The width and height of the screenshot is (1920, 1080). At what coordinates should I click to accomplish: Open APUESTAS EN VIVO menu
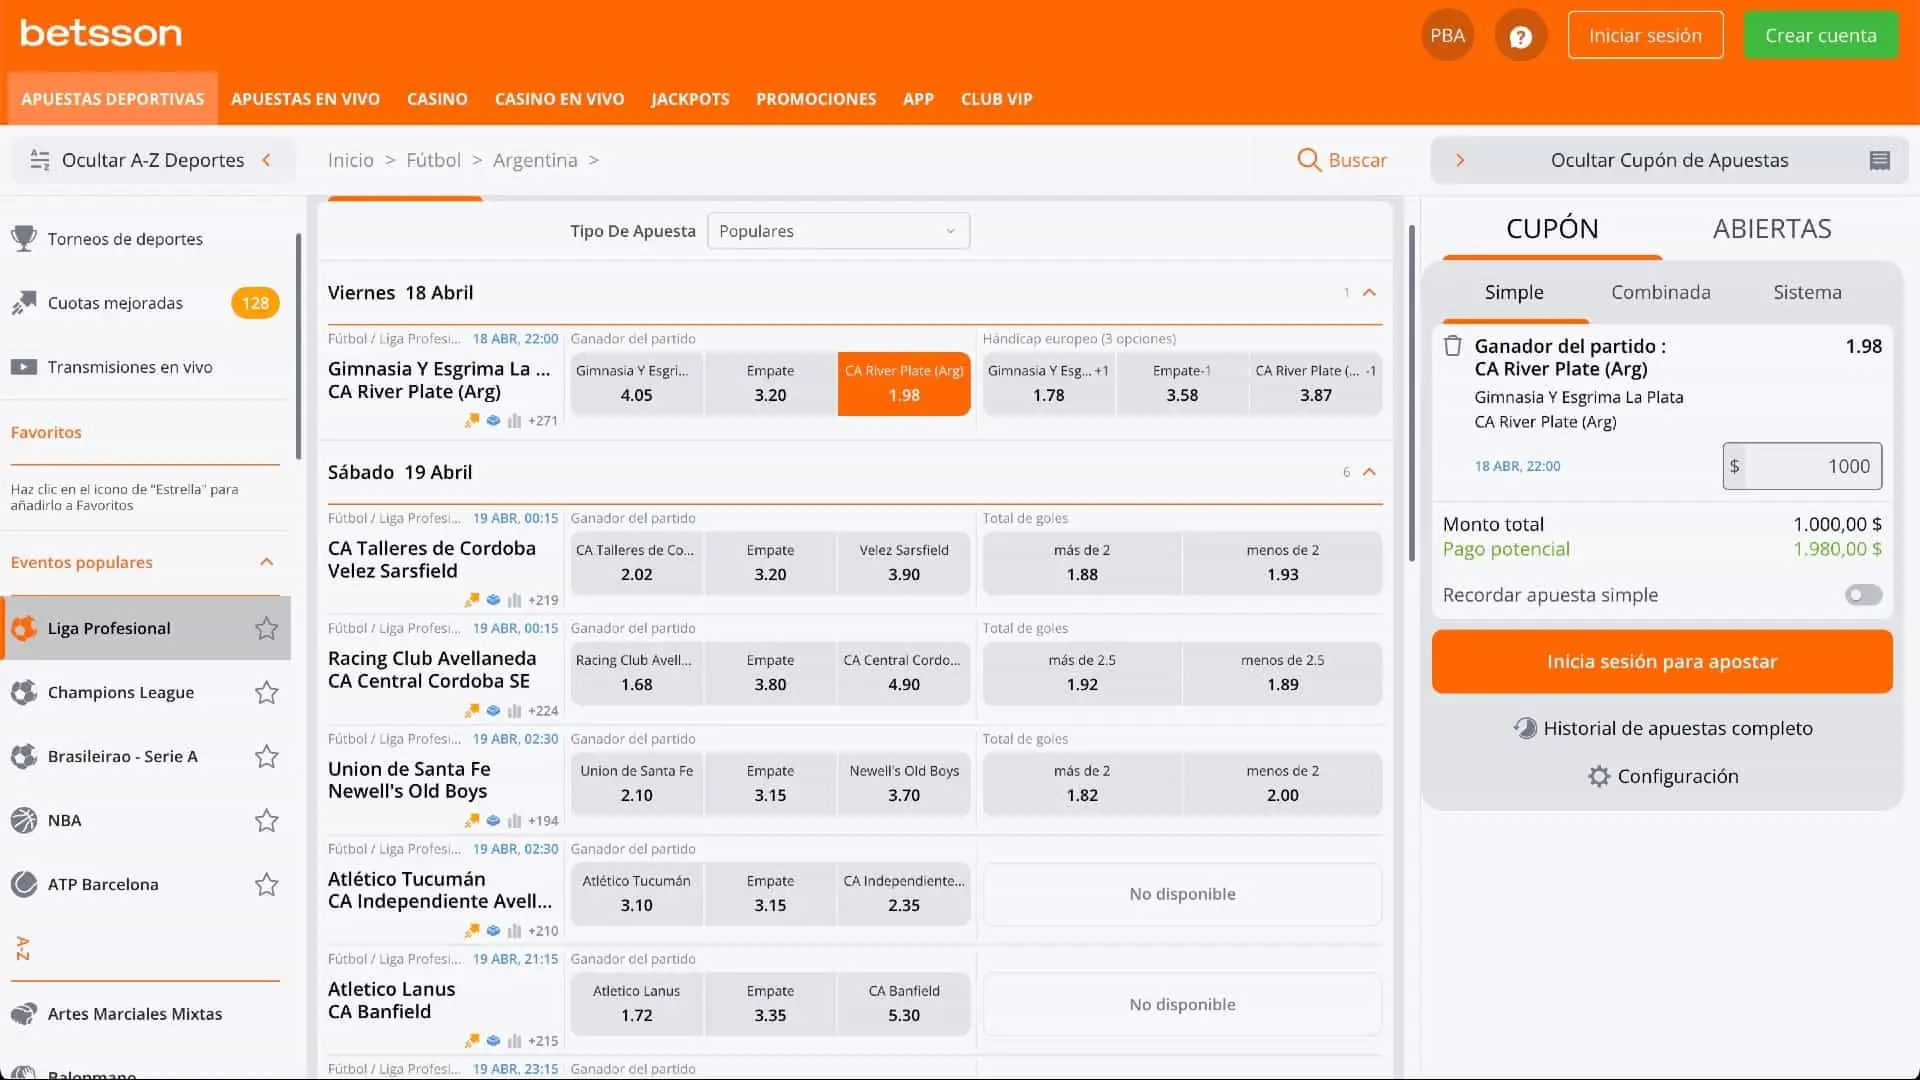click(305, 99)
